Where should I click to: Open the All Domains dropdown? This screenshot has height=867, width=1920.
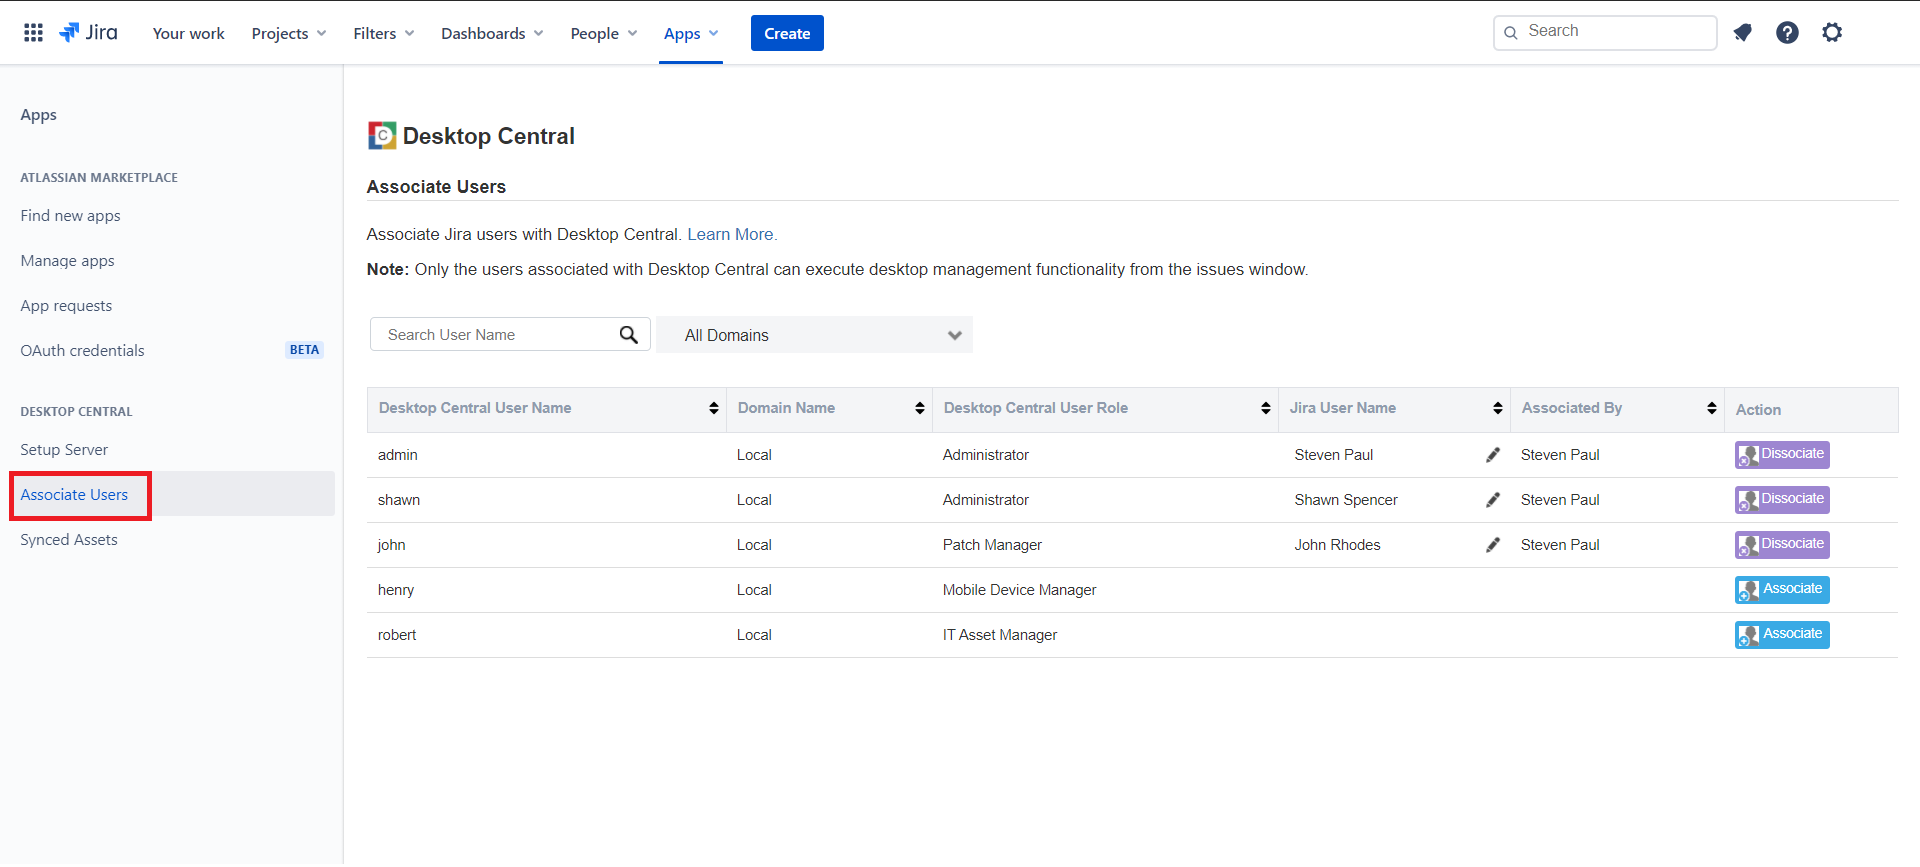pos(814,335)
